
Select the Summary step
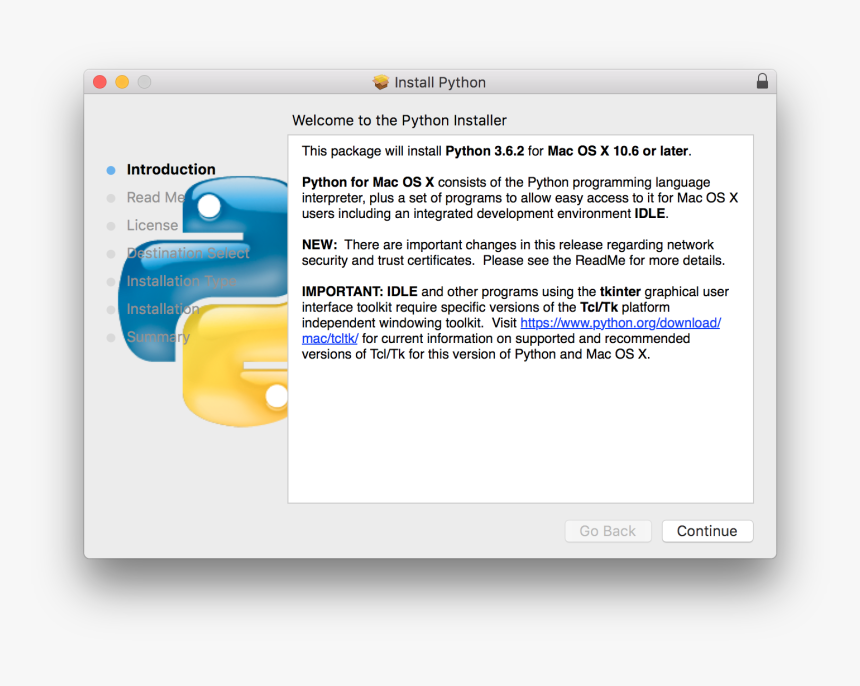point(158,337)
